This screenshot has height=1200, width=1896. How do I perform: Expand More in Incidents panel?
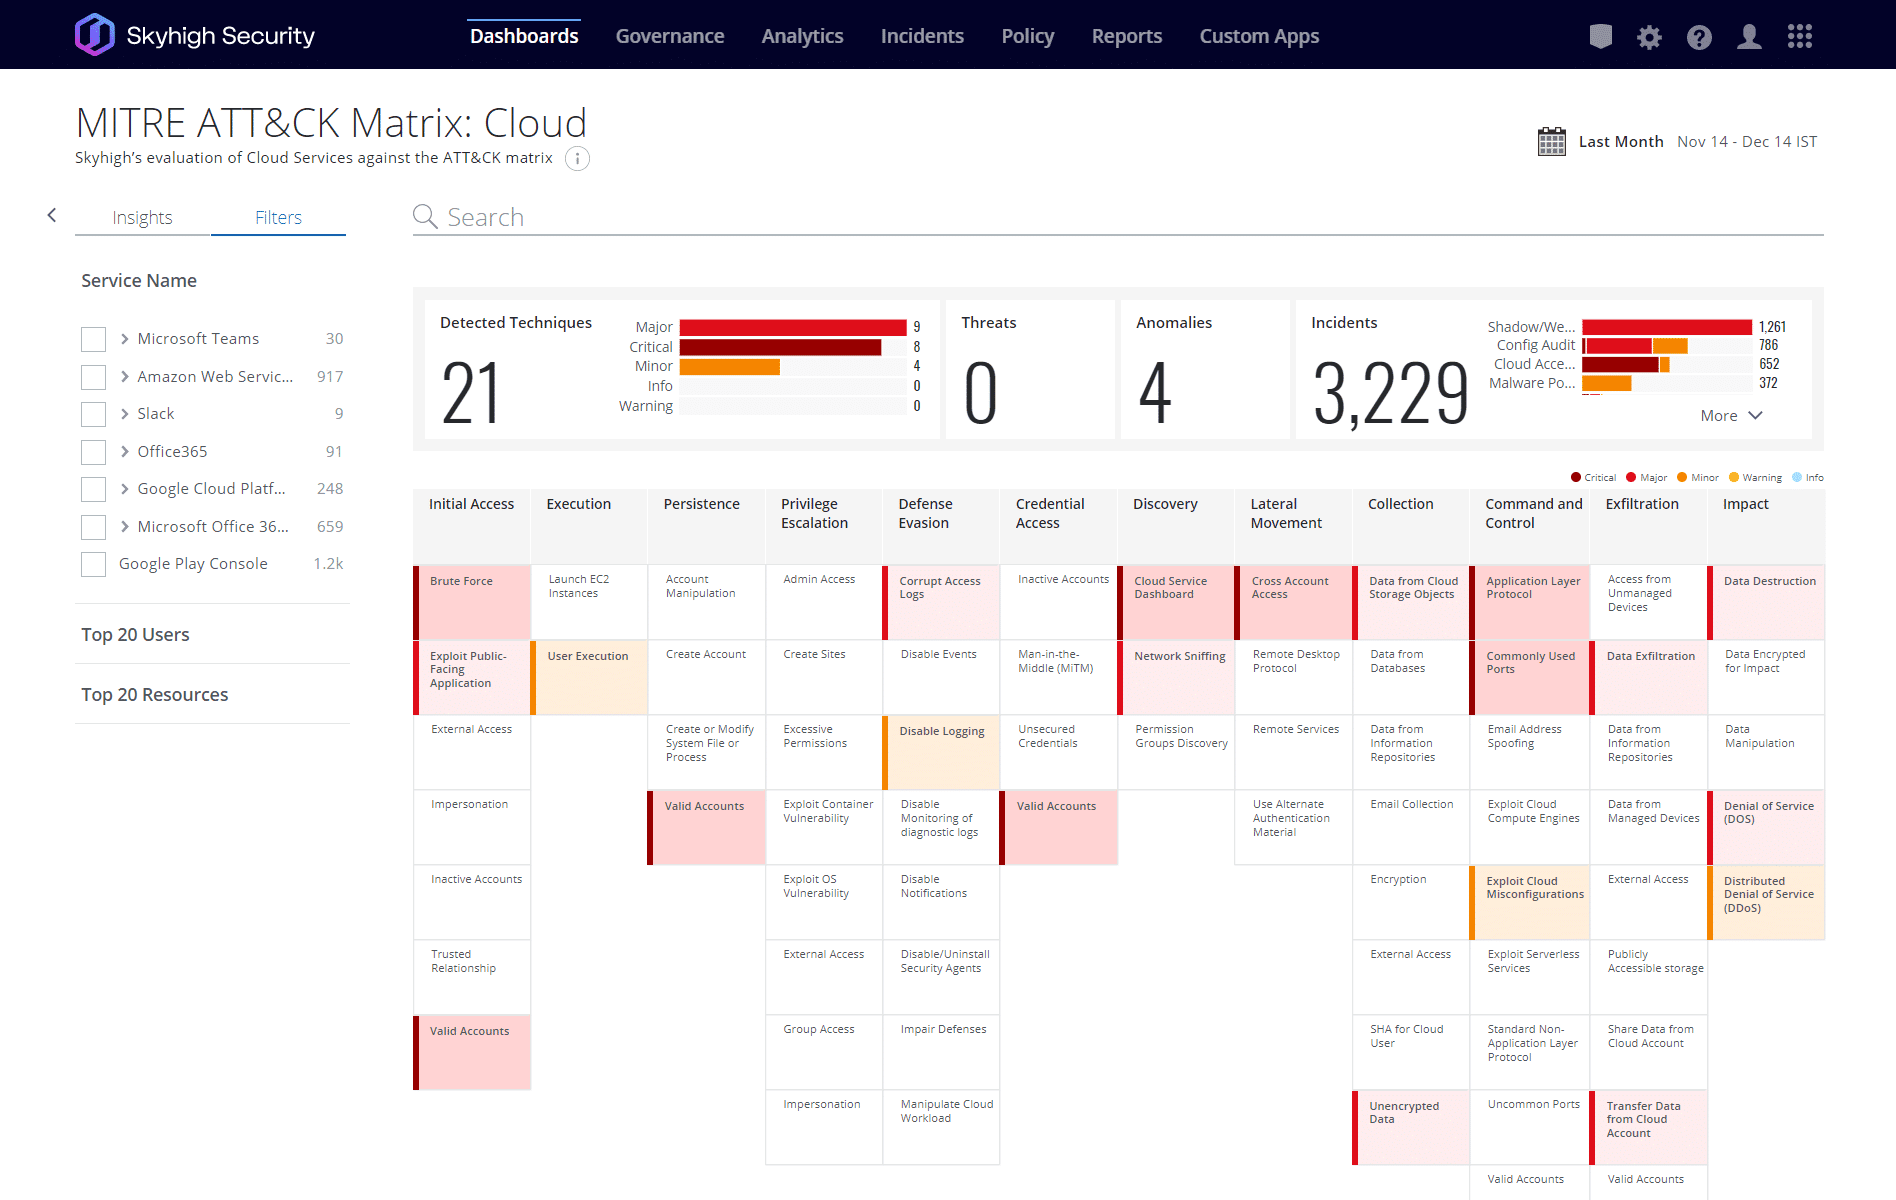1731,416
